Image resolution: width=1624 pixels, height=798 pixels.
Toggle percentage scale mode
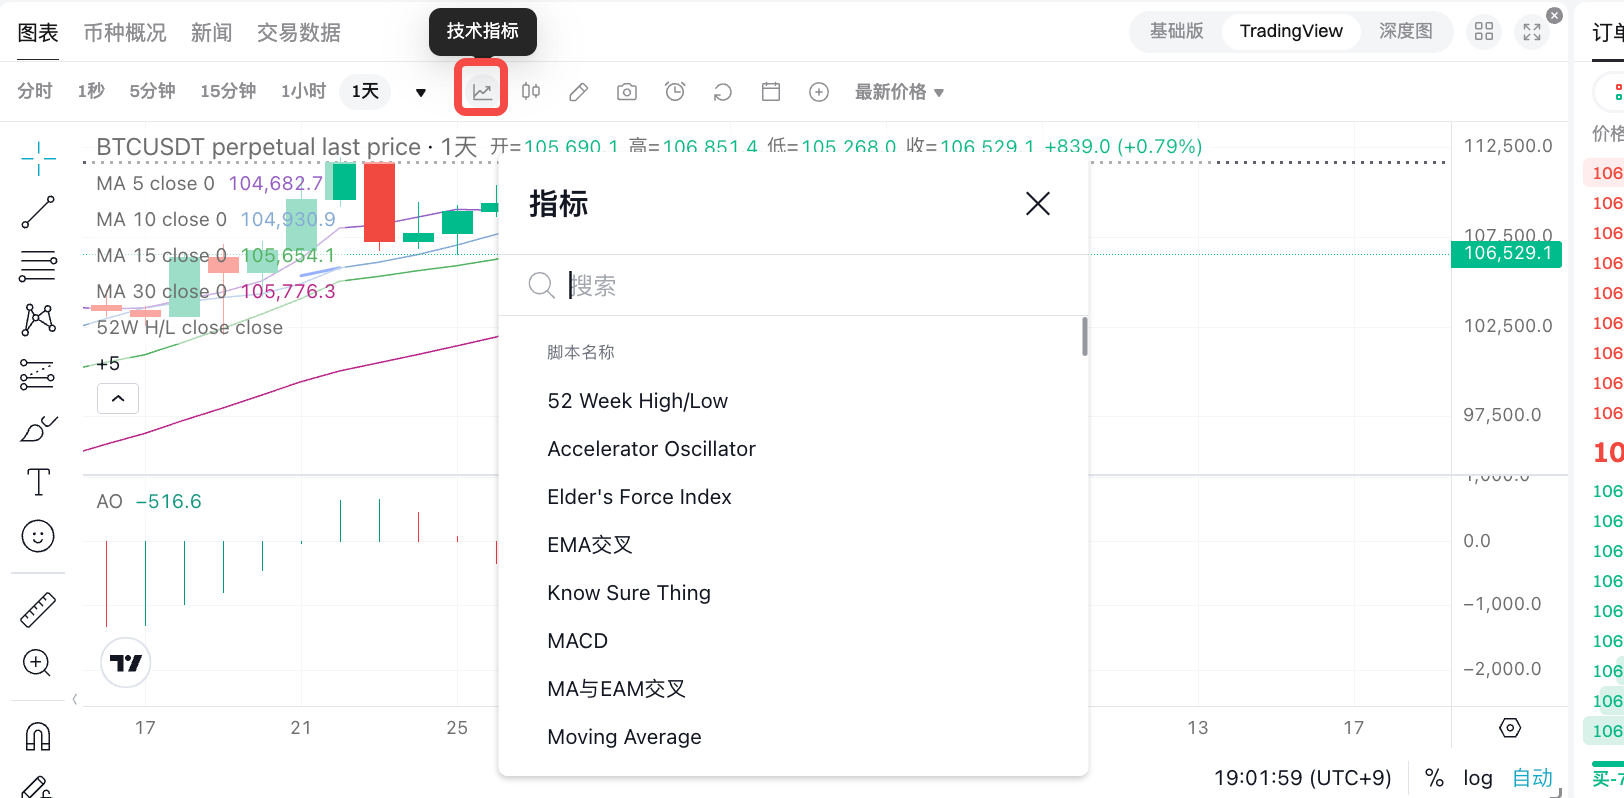1434,778
